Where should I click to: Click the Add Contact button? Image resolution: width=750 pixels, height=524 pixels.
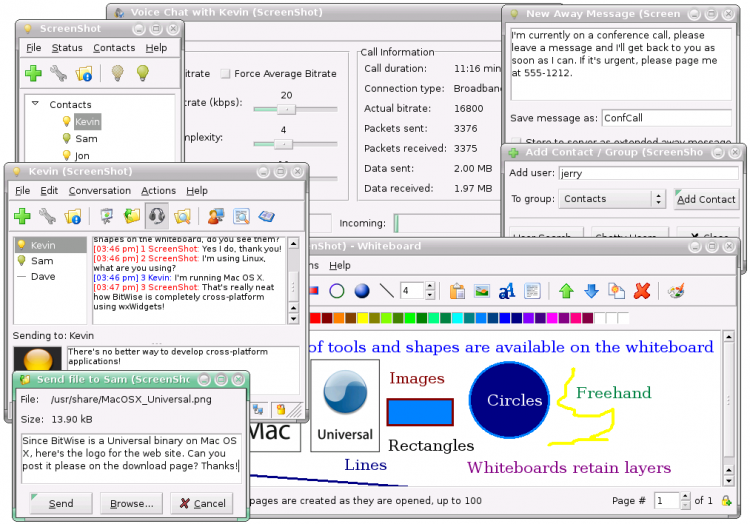pos(706,199)
